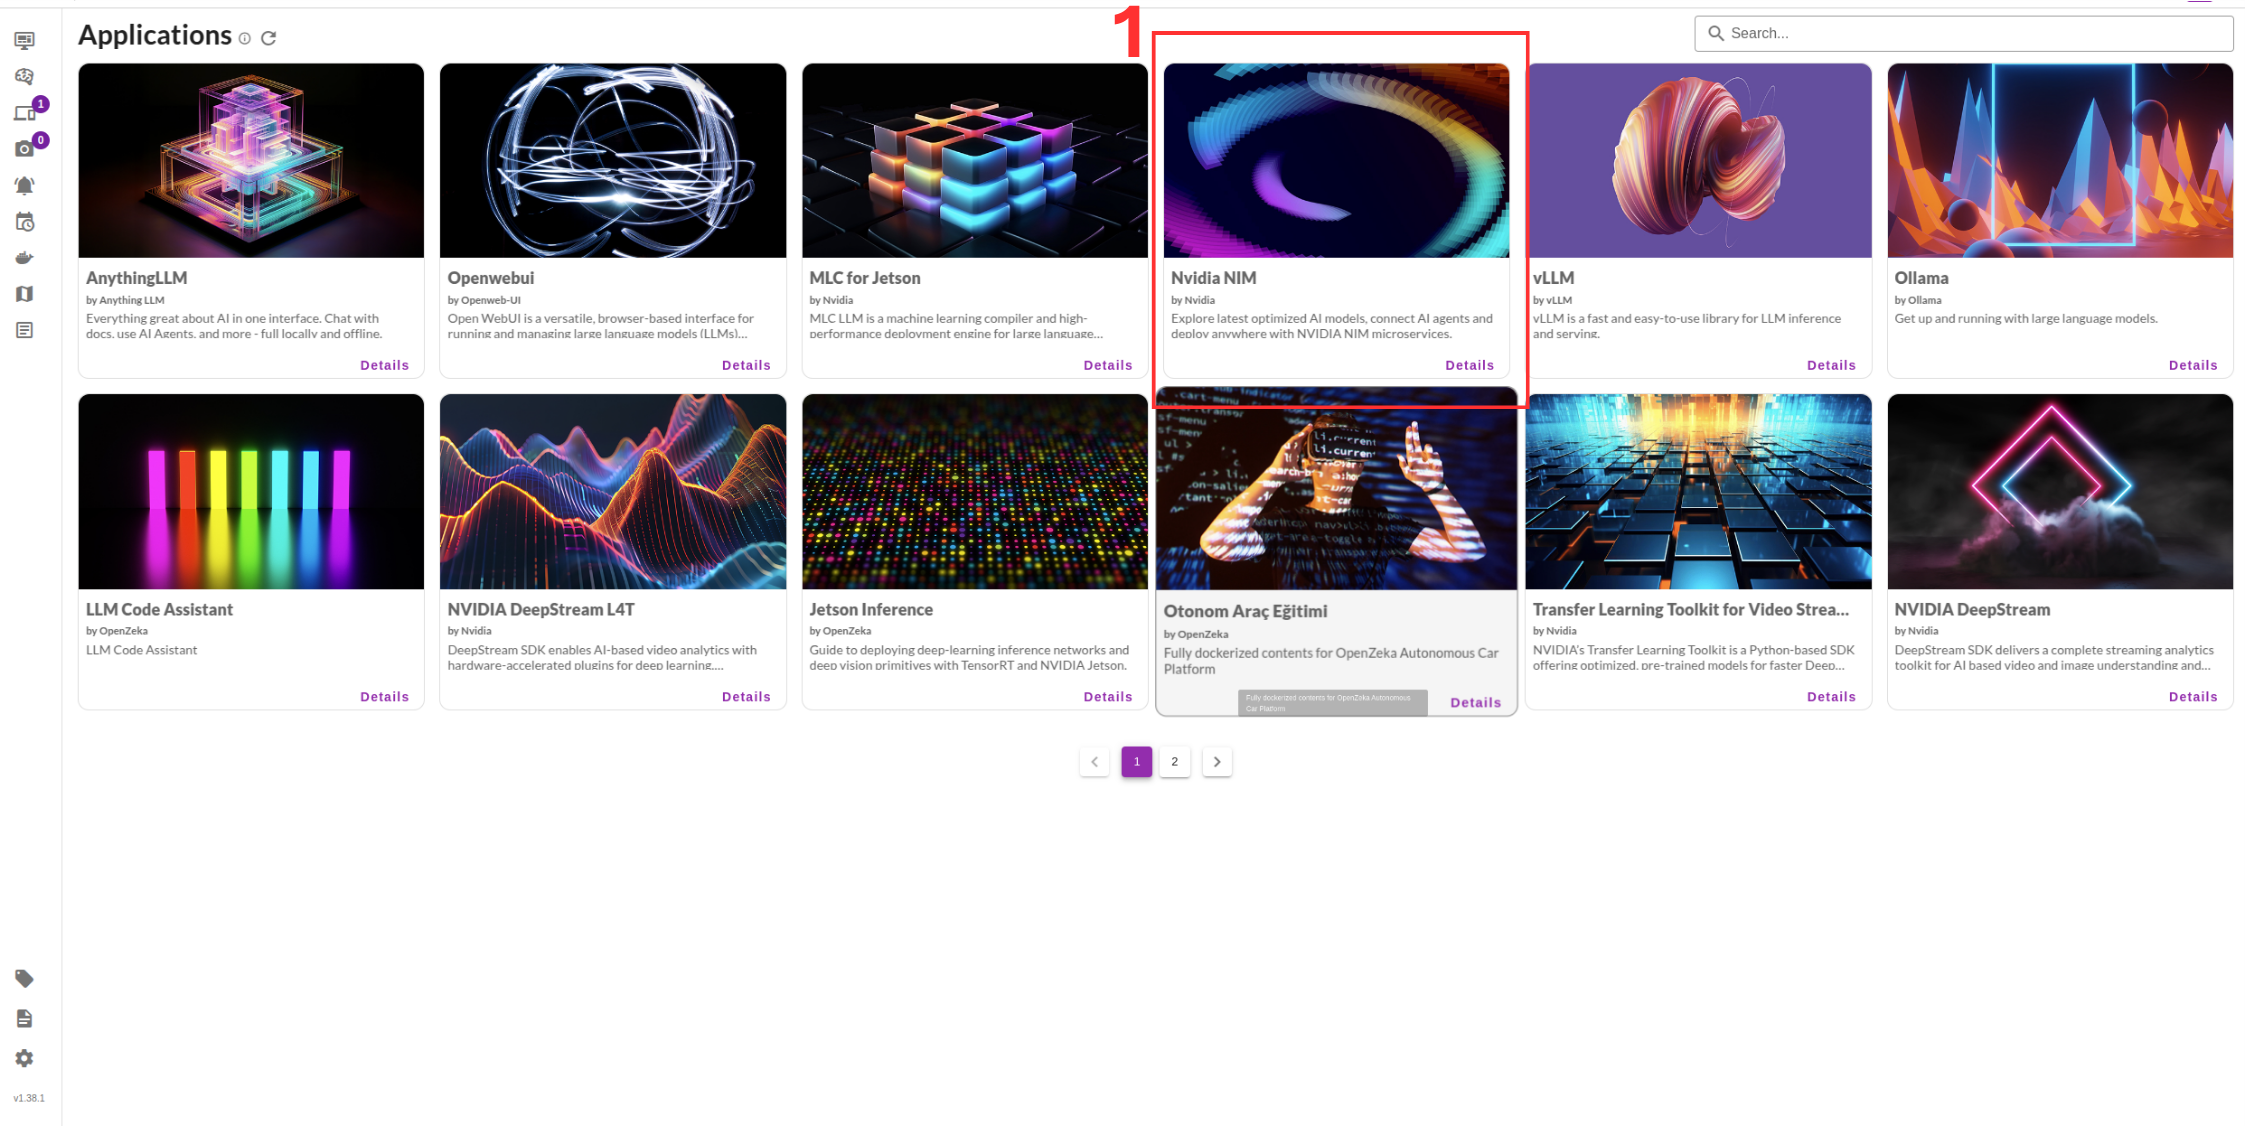Viewport: 2245px width, 1126px height.
Task: Click the Applications page heading
Action: 155,35
